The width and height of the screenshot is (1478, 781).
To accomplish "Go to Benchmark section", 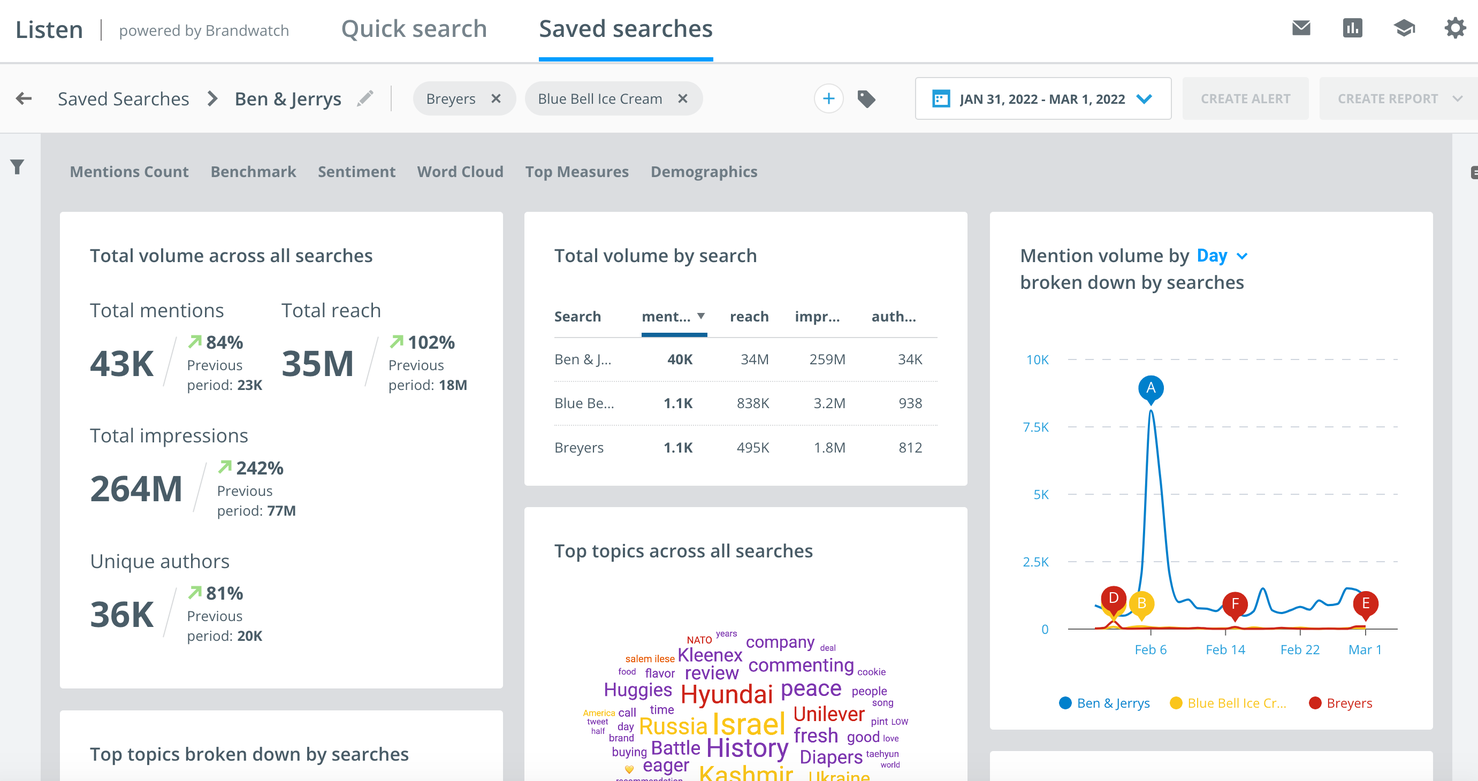I will [x=253, y=171].
